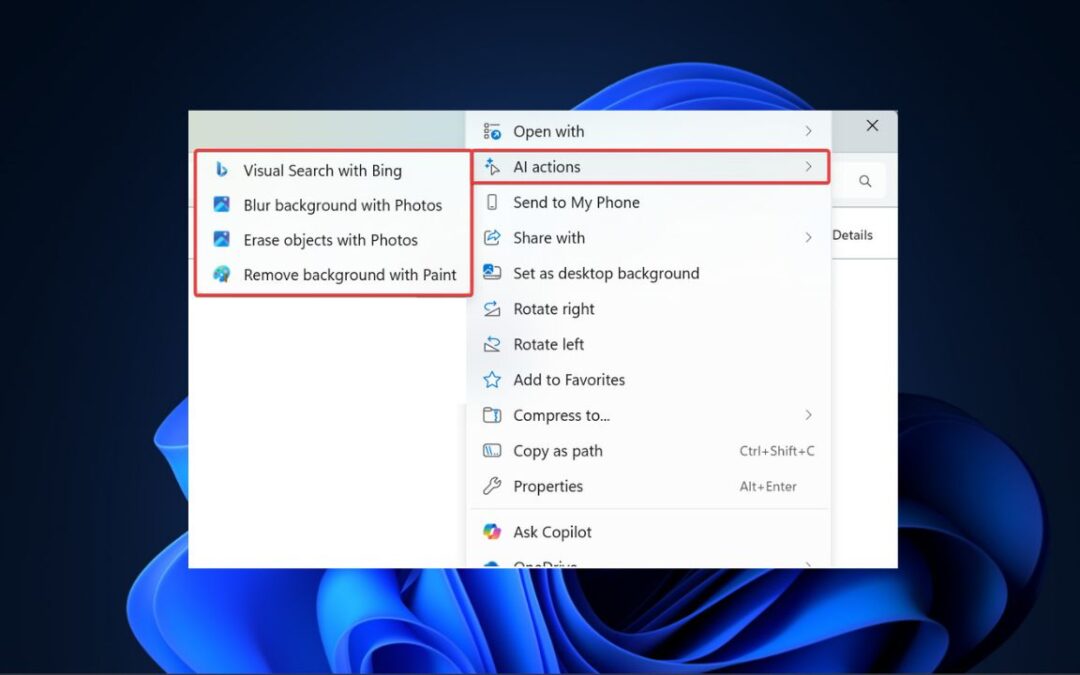Click the Properties wrench icon
The width and height of the screenshot is (1080, 675).
492,486
